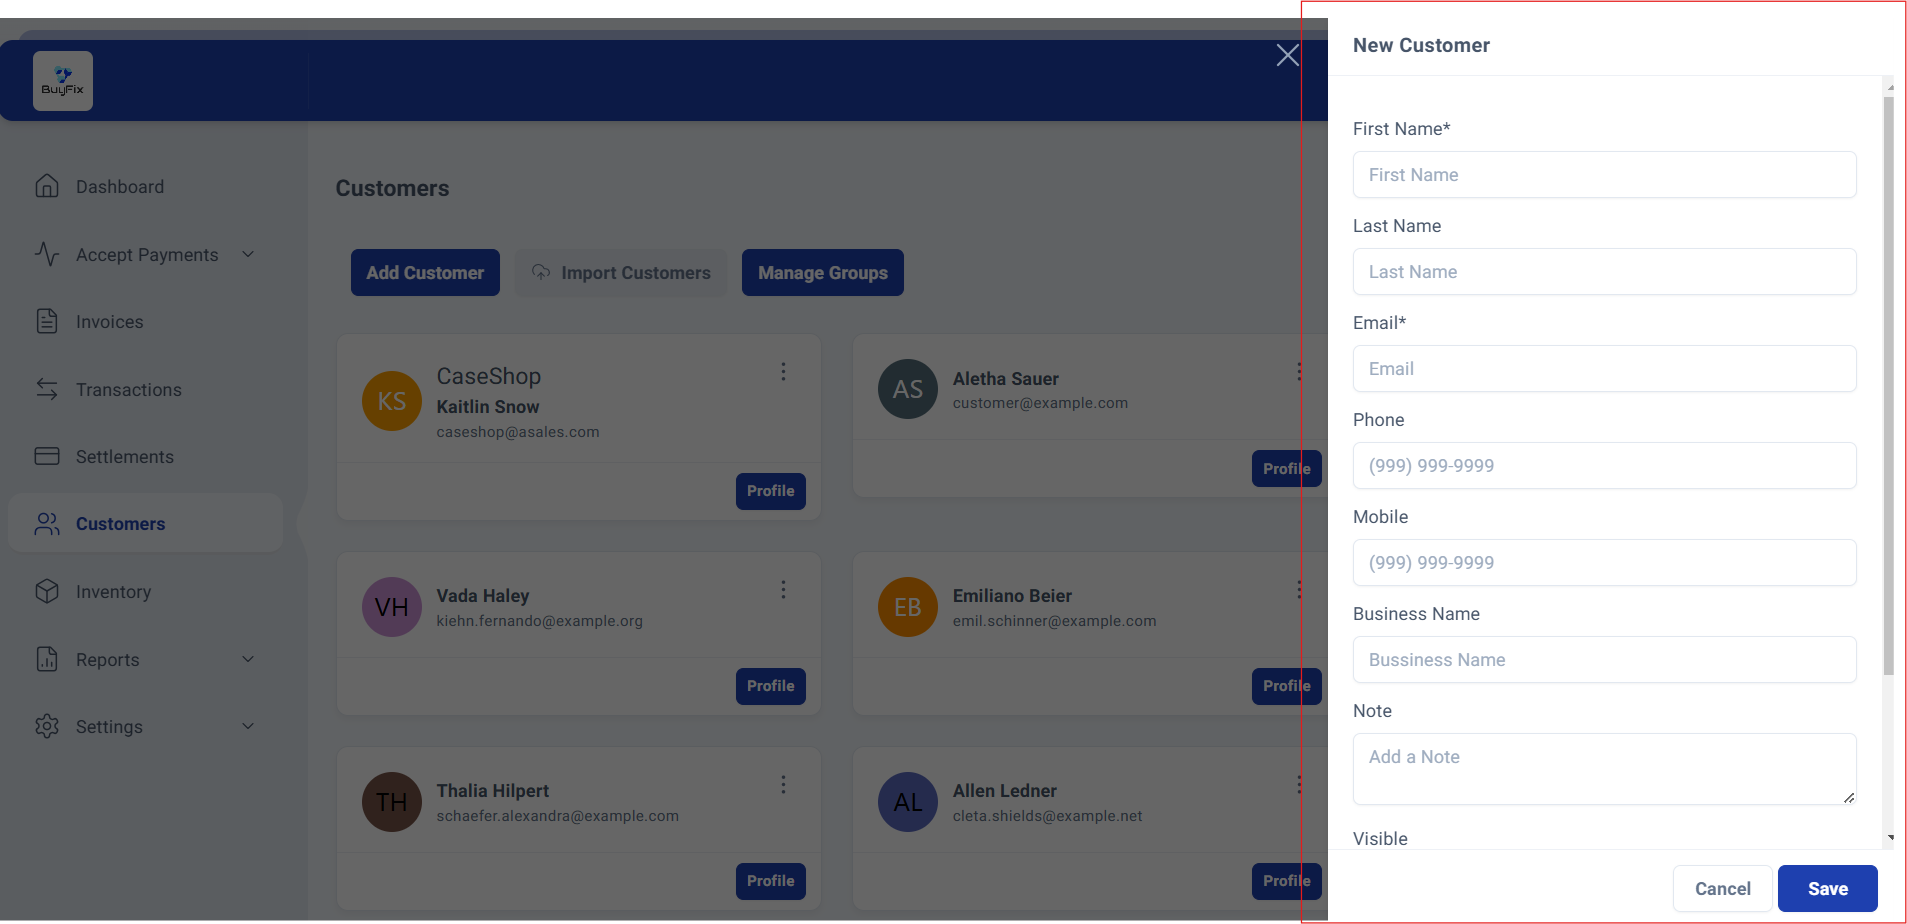Click the AL avatar
The width and height of the screenshot is (1907, 924).
(908, 802)
